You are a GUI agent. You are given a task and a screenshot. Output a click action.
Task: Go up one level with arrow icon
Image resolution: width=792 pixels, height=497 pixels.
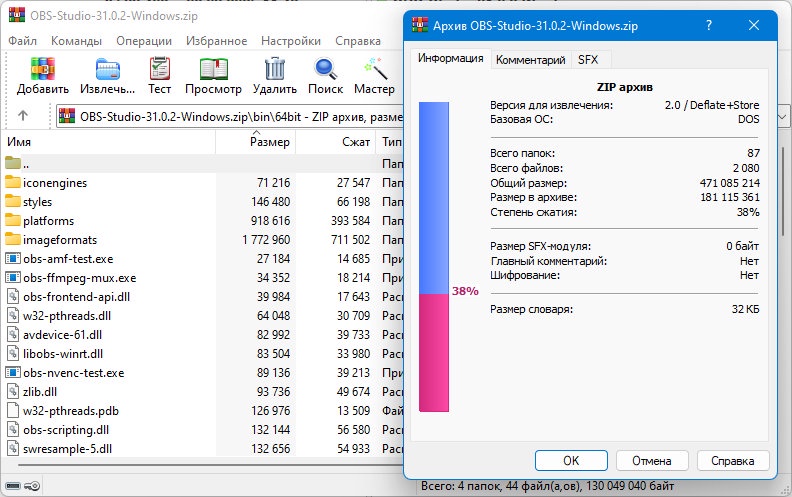23,116
